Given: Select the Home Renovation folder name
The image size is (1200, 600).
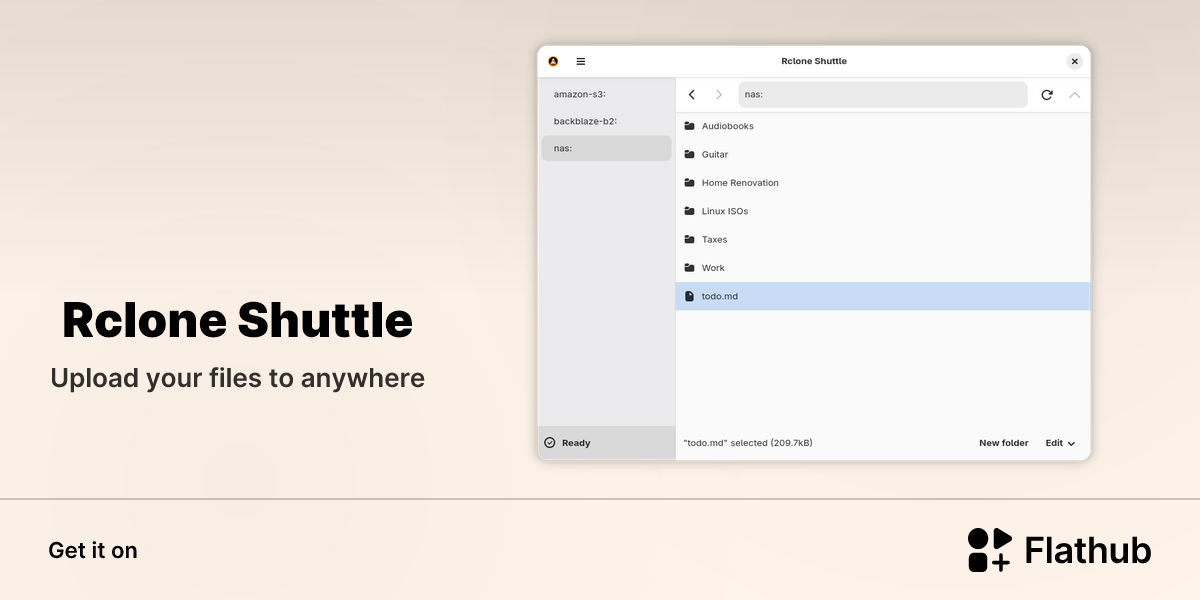Looking at the screenshot, I should click(740, 183).
